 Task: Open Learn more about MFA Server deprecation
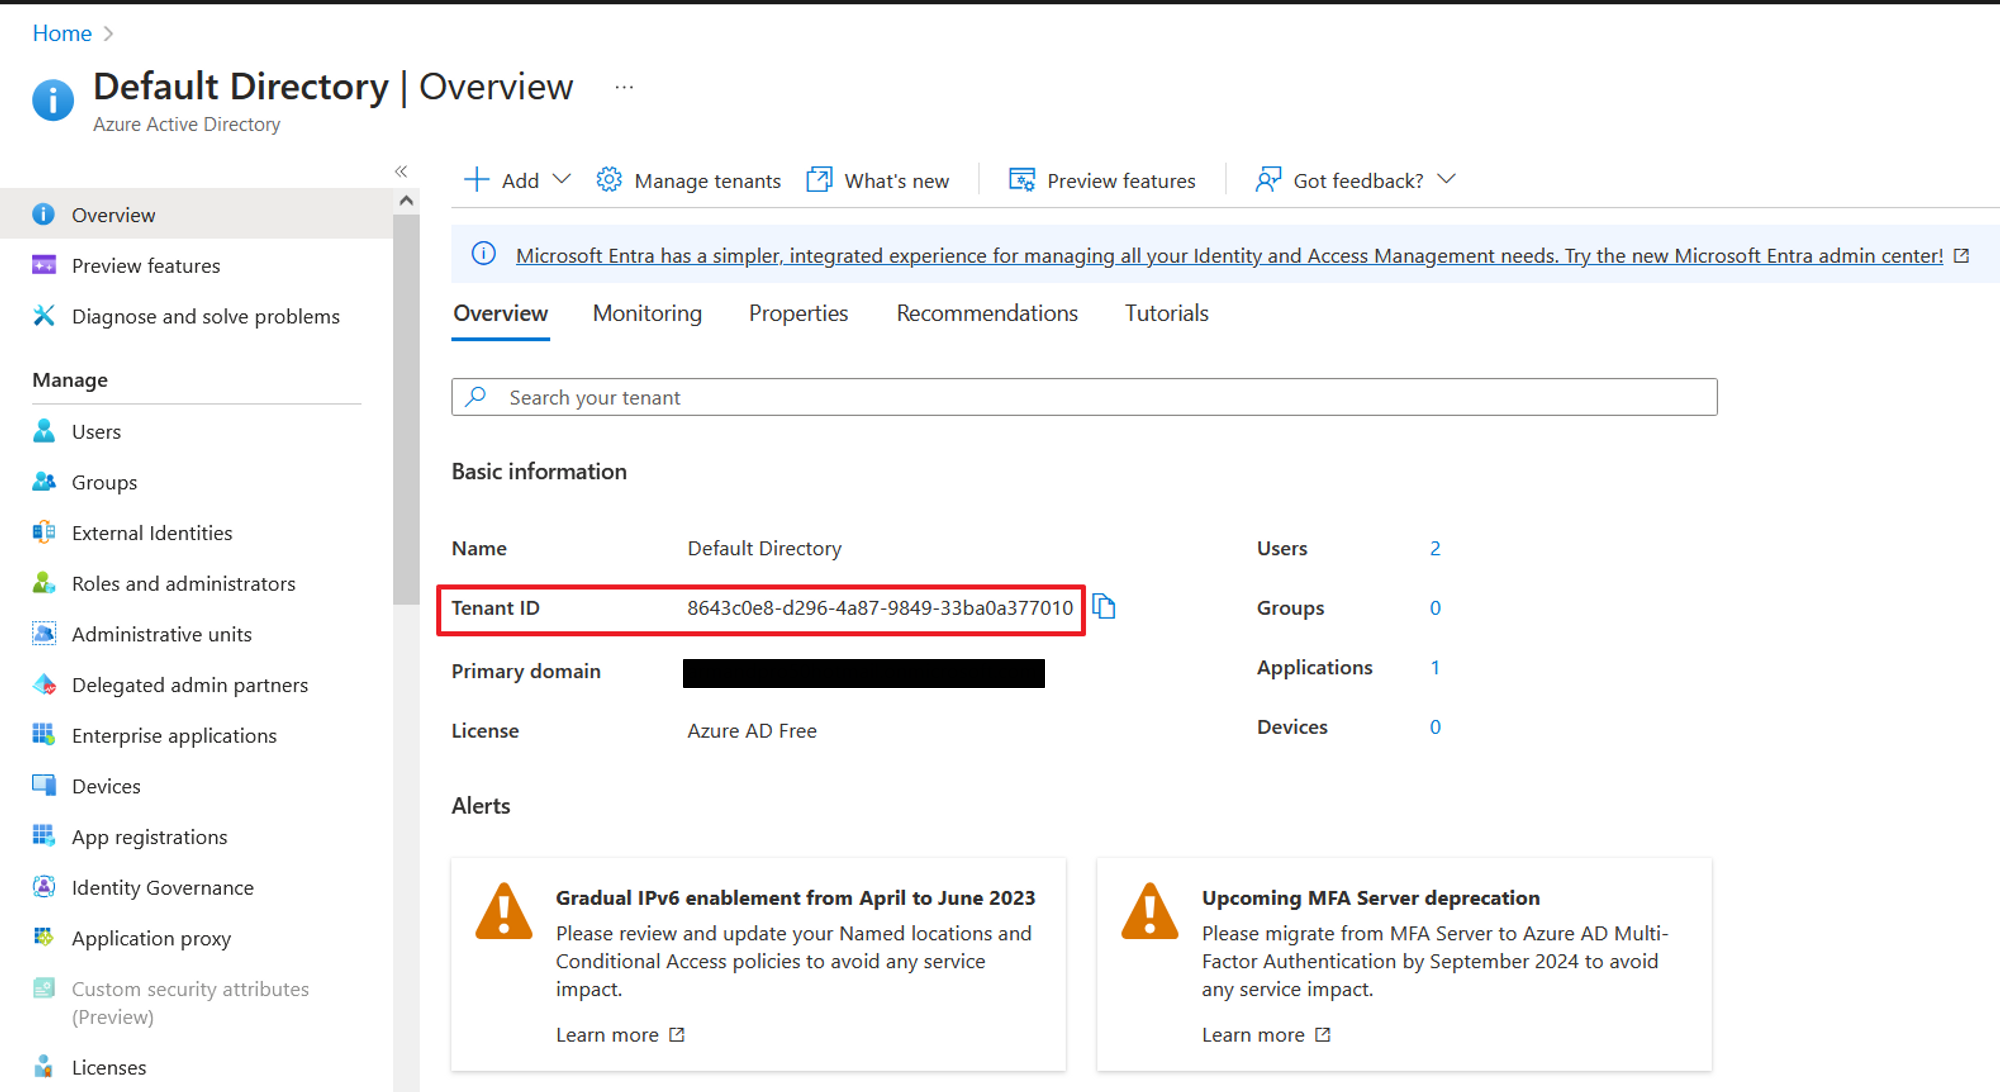(x=1253, y=1034)
